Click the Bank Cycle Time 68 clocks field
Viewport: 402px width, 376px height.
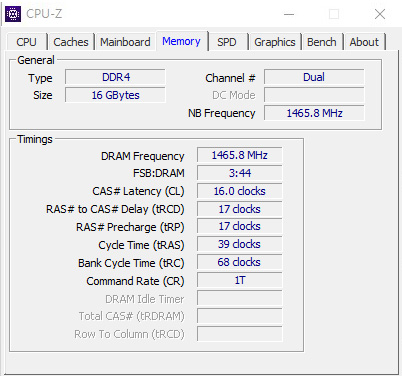[x=239, y=262]
